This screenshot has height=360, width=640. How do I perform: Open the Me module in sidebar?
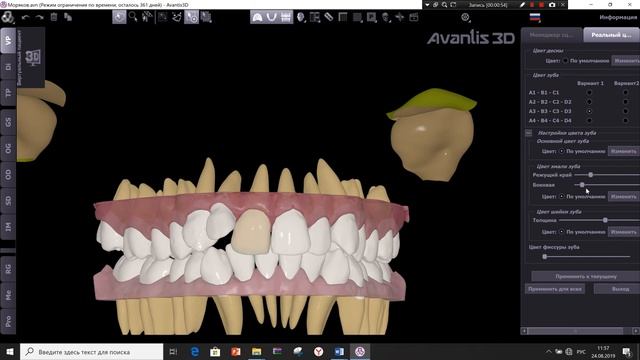click(x=8, y=295)
